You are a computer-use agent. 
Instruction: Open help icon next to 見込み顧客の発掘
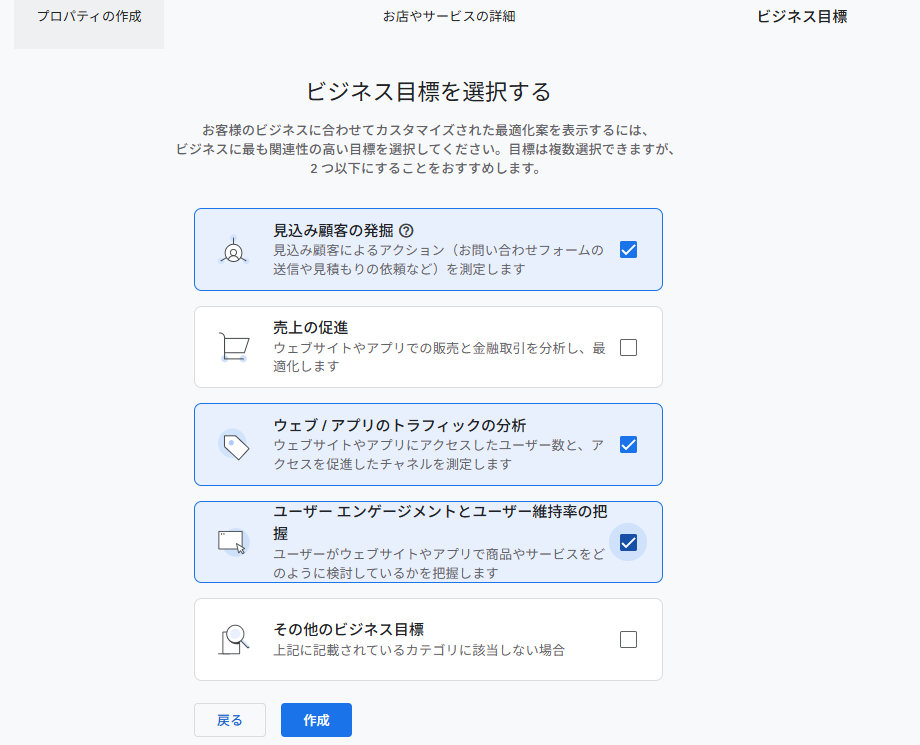406,230
